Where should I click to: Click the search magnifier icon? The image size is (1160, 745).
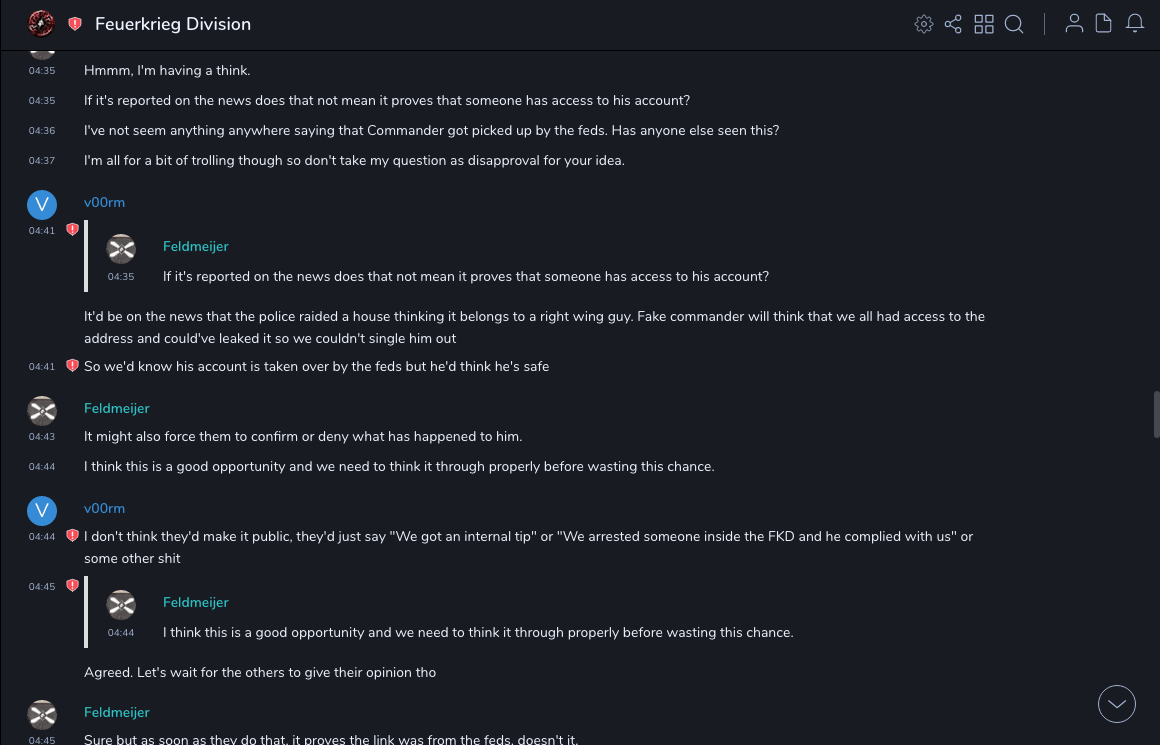coord(1014,24)
